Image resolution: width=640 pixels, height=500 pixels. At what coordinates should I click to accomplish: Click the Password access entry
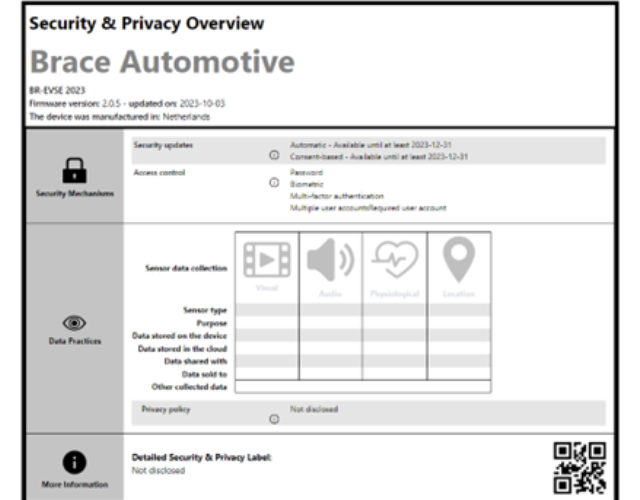pyautogui.click(x=307, y=172)
